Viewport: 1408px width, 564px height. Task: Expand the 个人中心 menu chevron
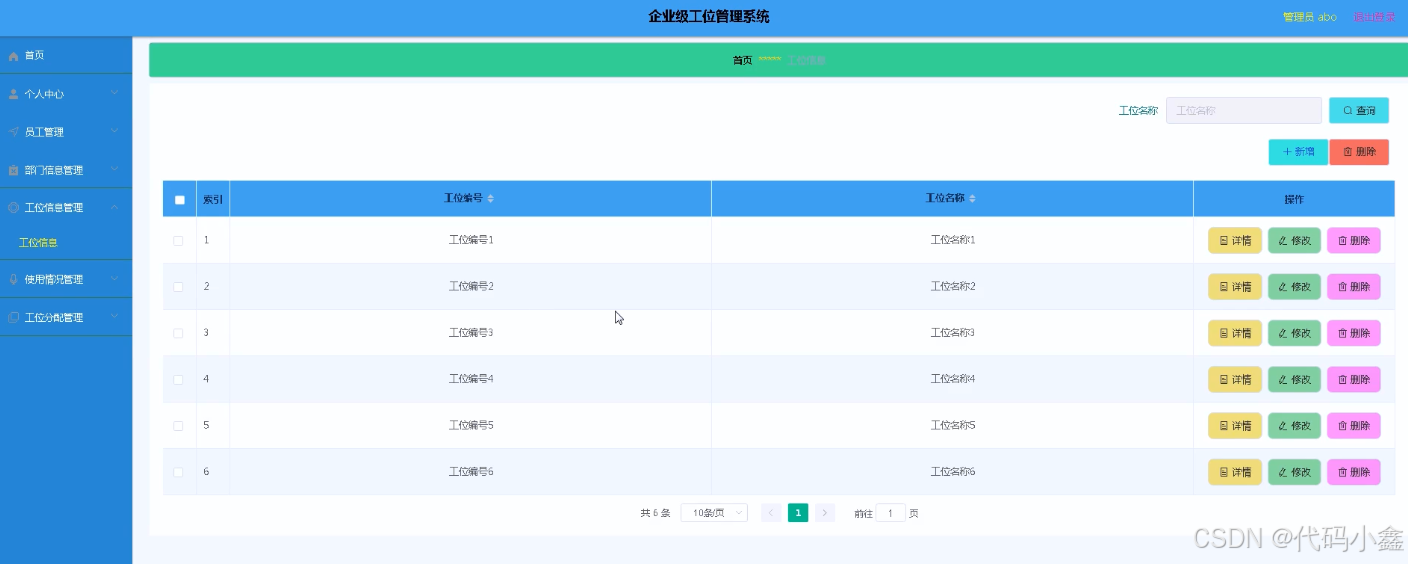114,93
